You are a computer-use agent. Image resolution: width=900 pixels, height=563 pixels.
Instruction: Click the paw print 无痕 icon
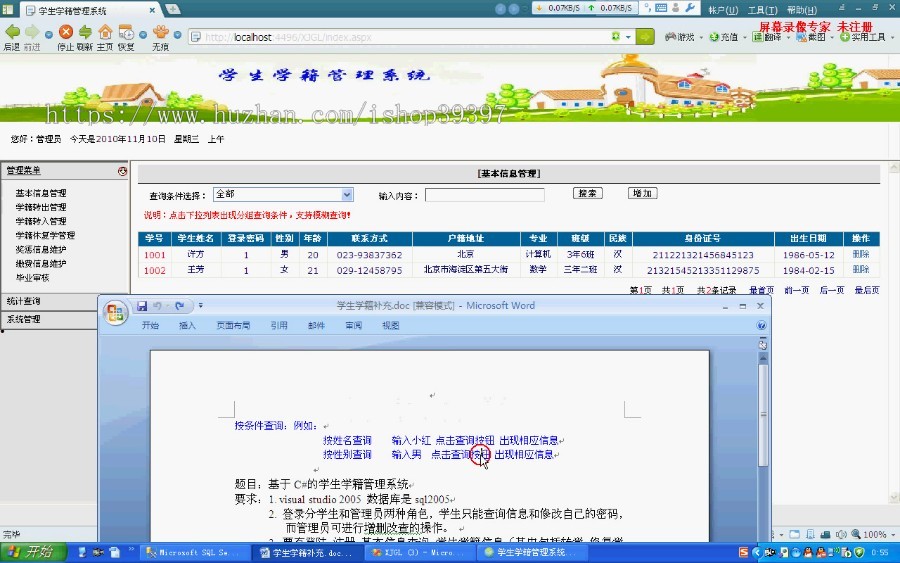tap(161, 32)
